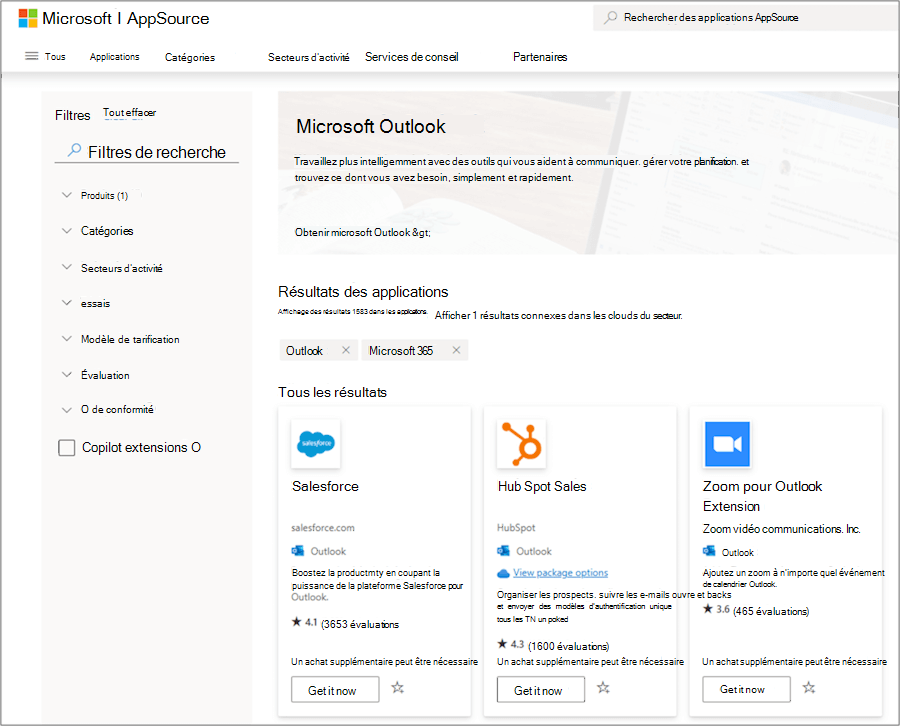Open Services de conseil in the top navigation

412,57
